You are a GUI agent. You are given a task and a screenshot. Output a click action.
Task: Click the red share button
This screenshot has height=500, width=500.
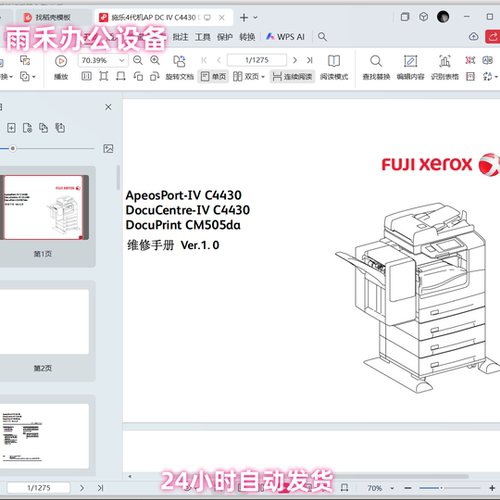pyautogui.click(x=492, y=37)
